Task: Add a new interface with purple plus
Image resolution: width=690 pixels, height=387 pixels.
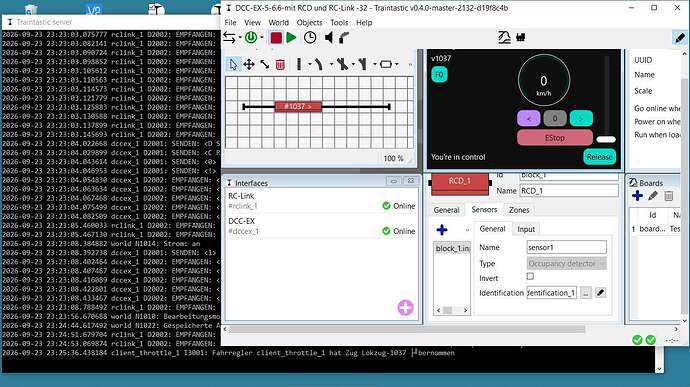Action: point(405,308)
